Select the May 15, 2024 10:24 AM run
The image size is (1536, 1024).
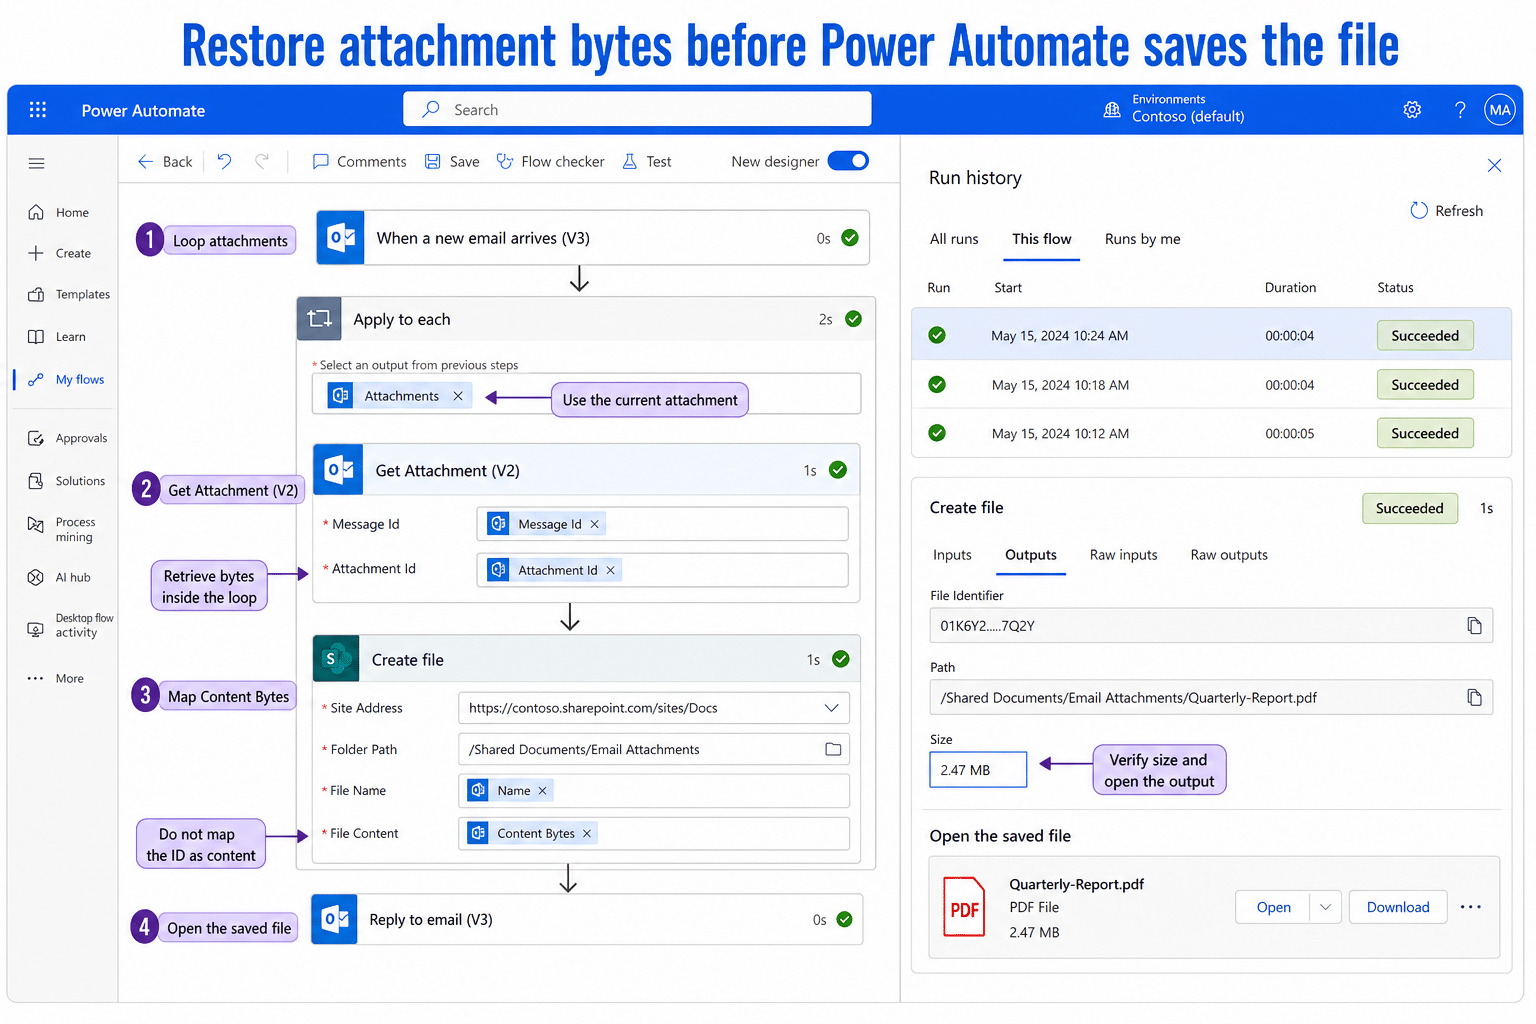click(1211, 335)
